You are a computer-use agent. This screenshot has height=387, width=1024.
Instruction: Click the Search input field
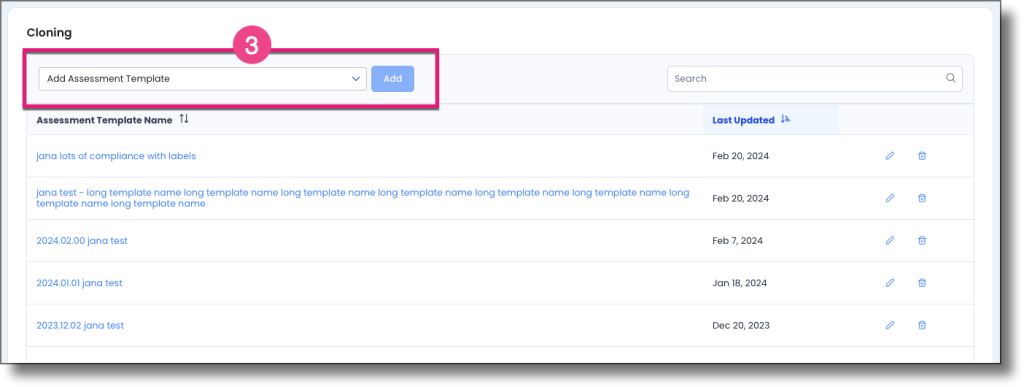[x=814, y=78]
